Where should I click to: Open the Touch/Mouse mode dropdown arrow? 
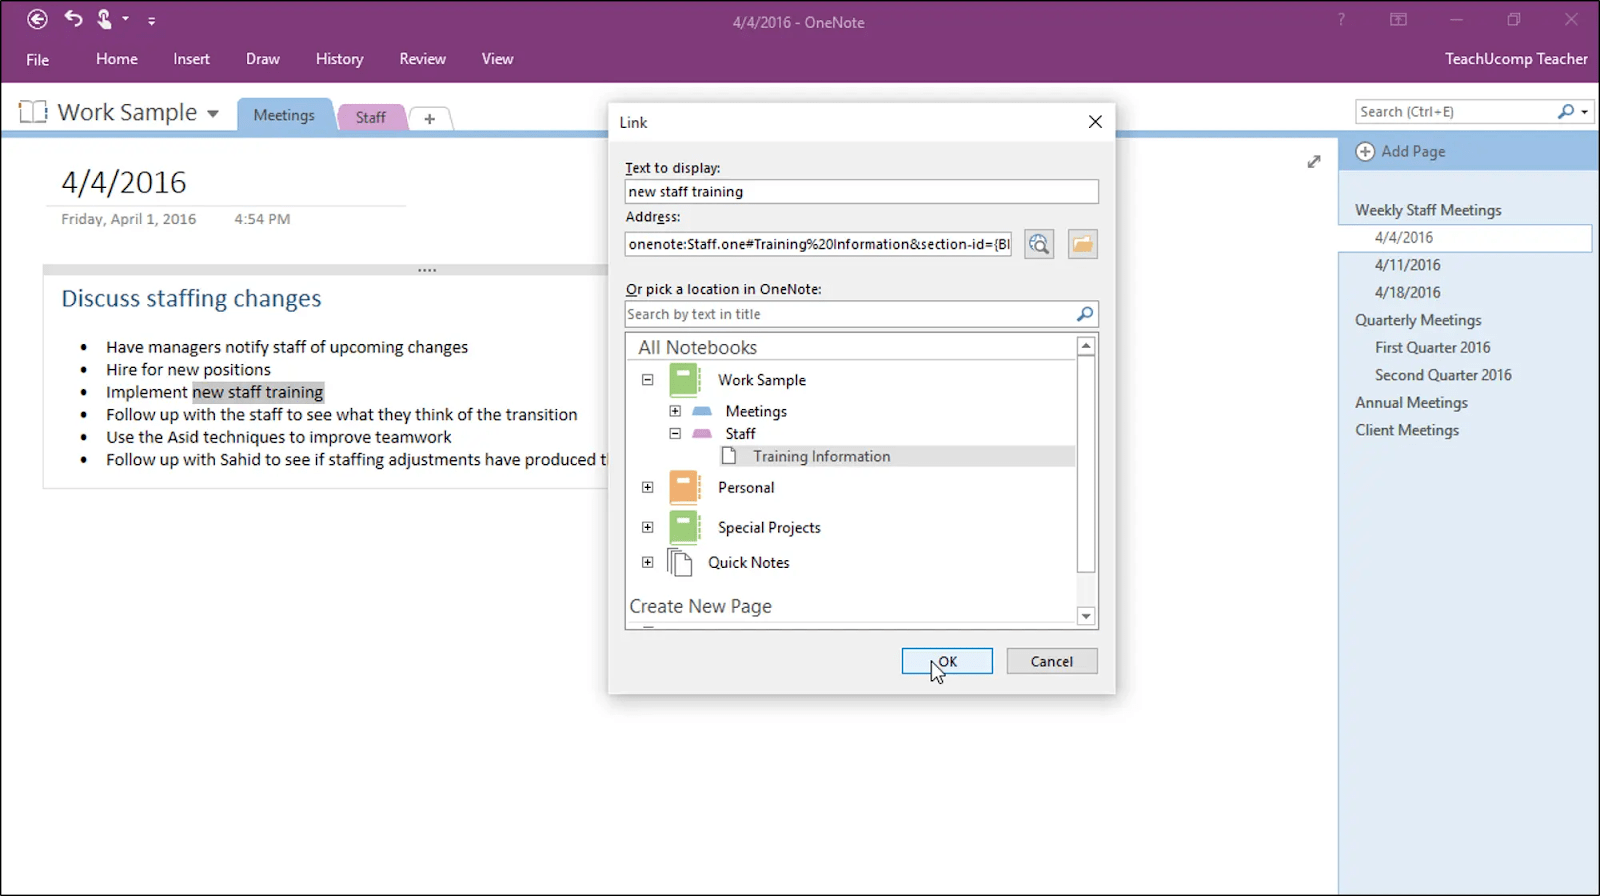coord(126,18)
